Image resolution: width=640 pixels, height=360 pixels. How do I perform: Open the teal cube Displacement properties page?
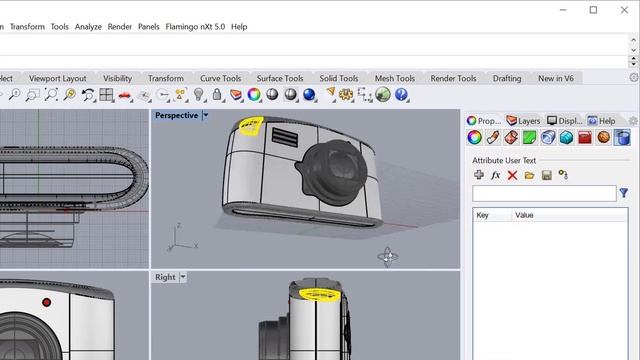[x=567, y=138]
